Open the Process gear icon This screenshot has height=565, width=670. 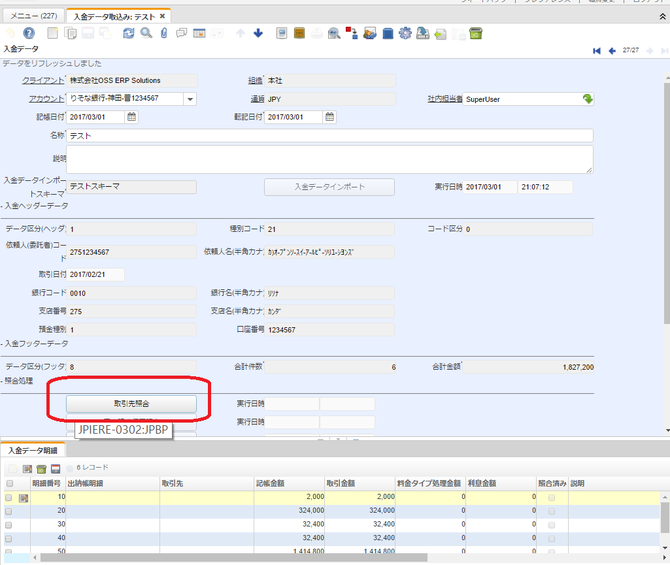tap(405, 33)
